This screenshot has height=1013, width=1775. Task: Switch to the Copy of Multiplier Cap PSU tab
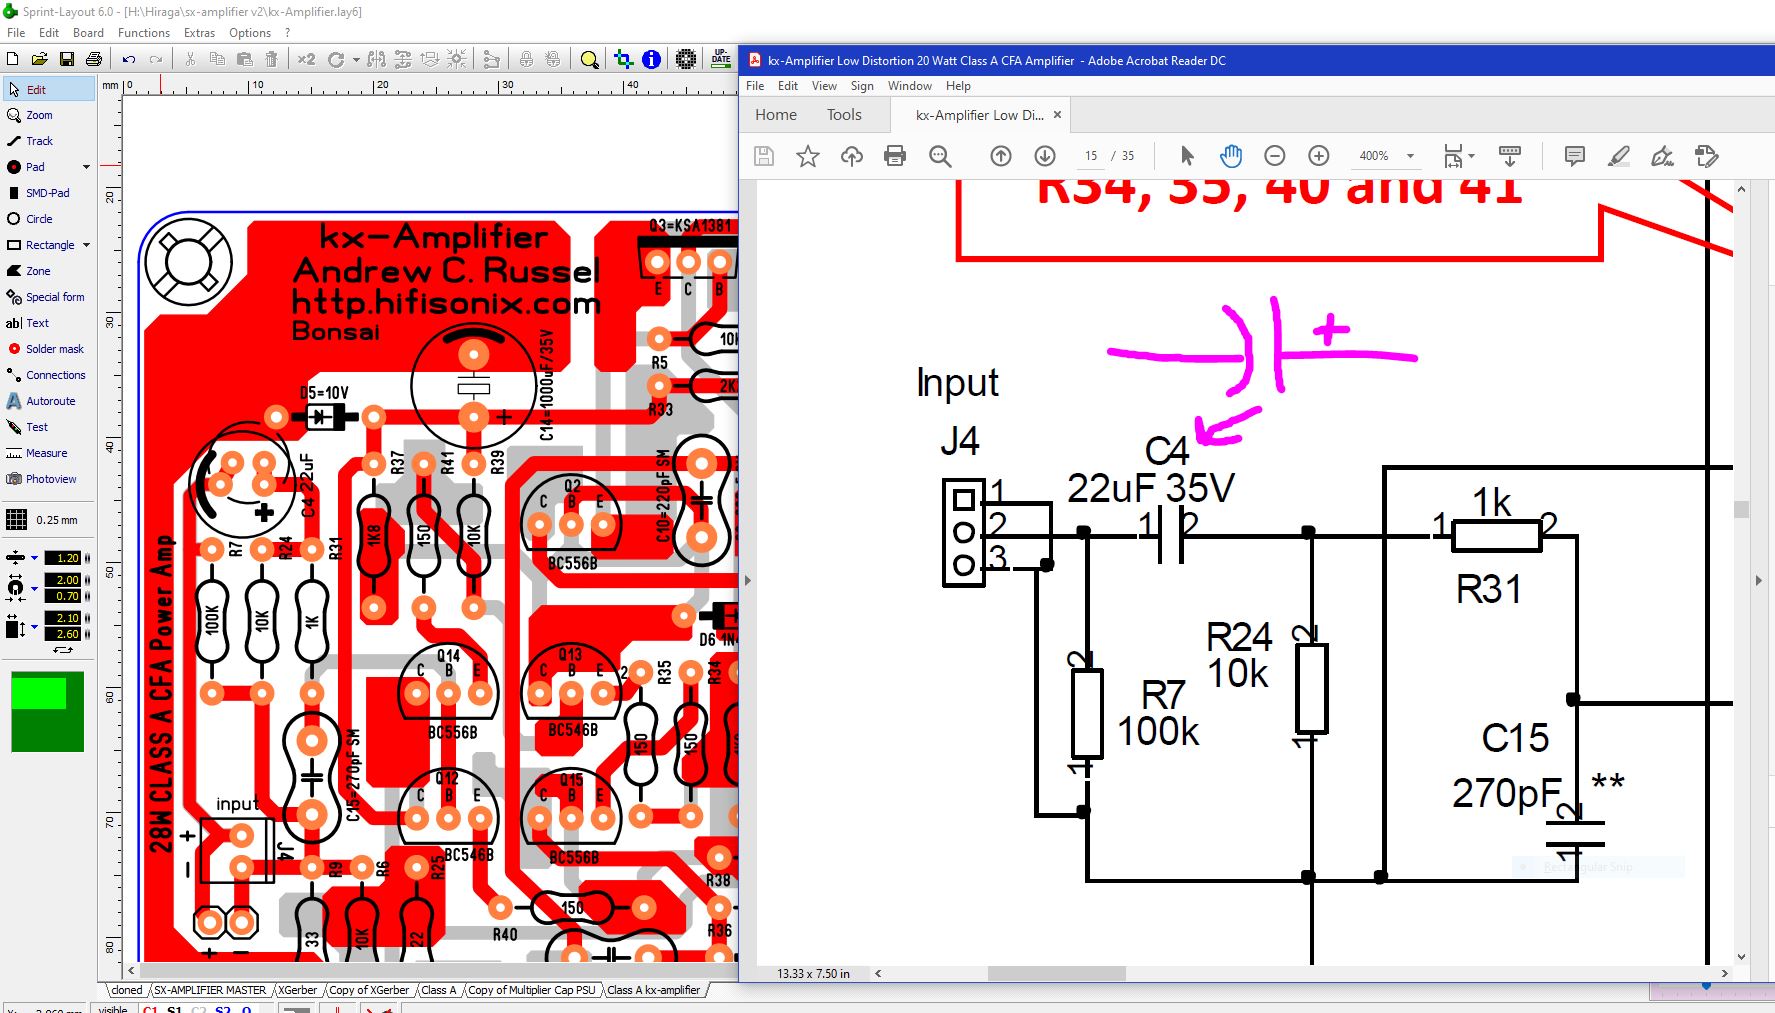pyautogui.click(x=532, y=990)
